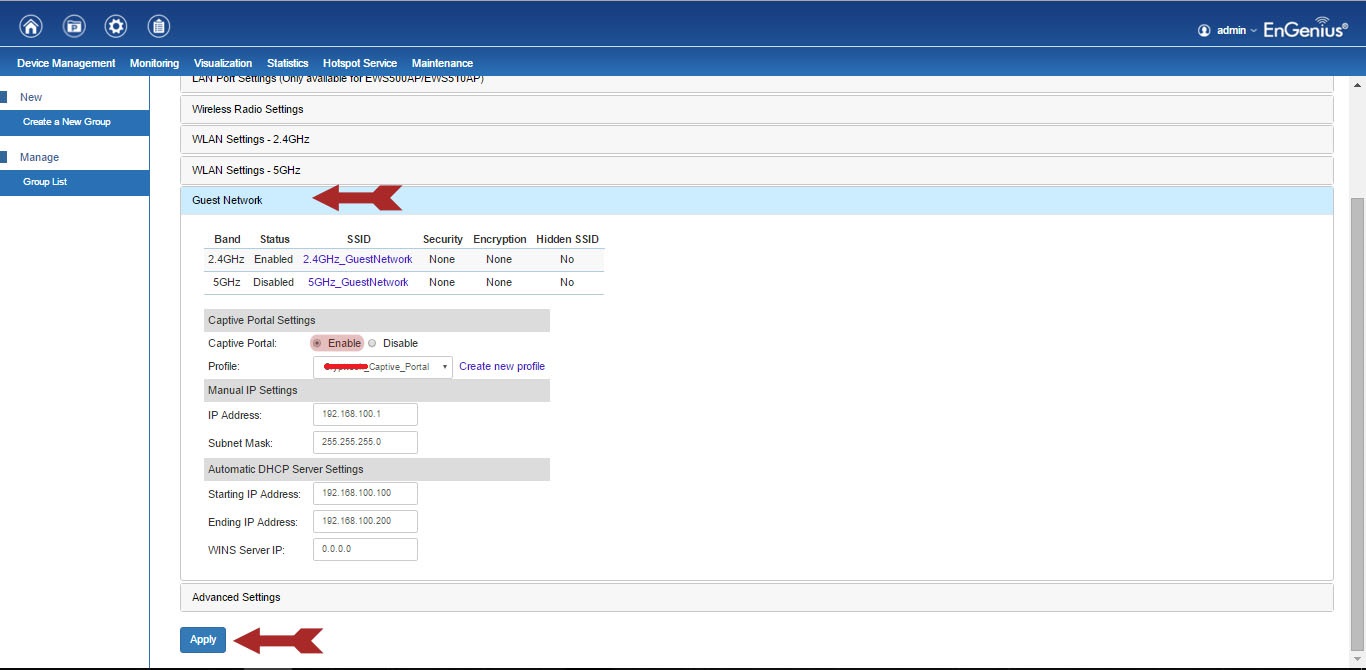Click the Apply button
Image resolution: width=1366 pixels, height=670 pixels.
(x=203, y=639)
